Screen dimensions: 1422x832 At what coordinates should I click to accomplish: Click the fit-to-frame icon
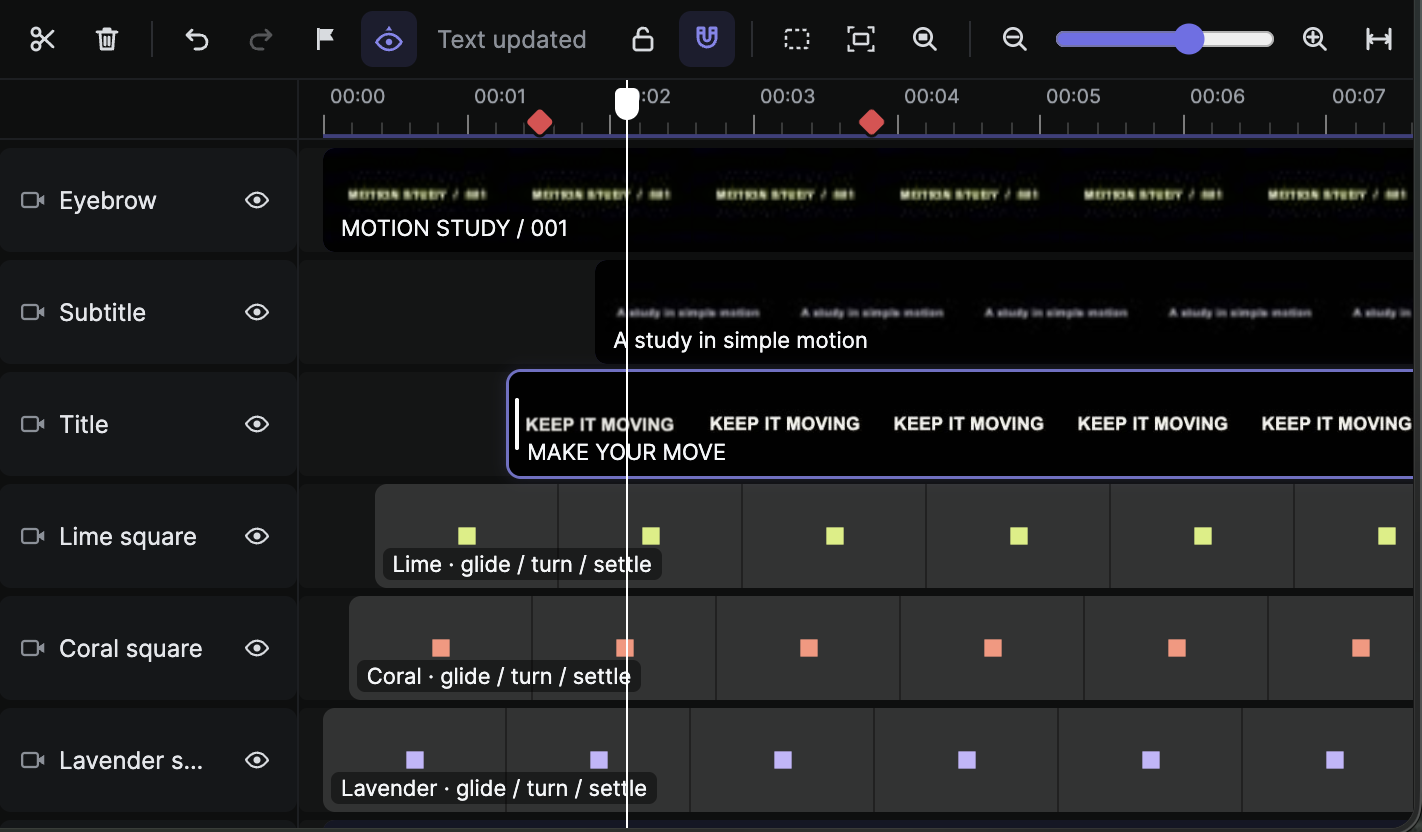point(861,39)
